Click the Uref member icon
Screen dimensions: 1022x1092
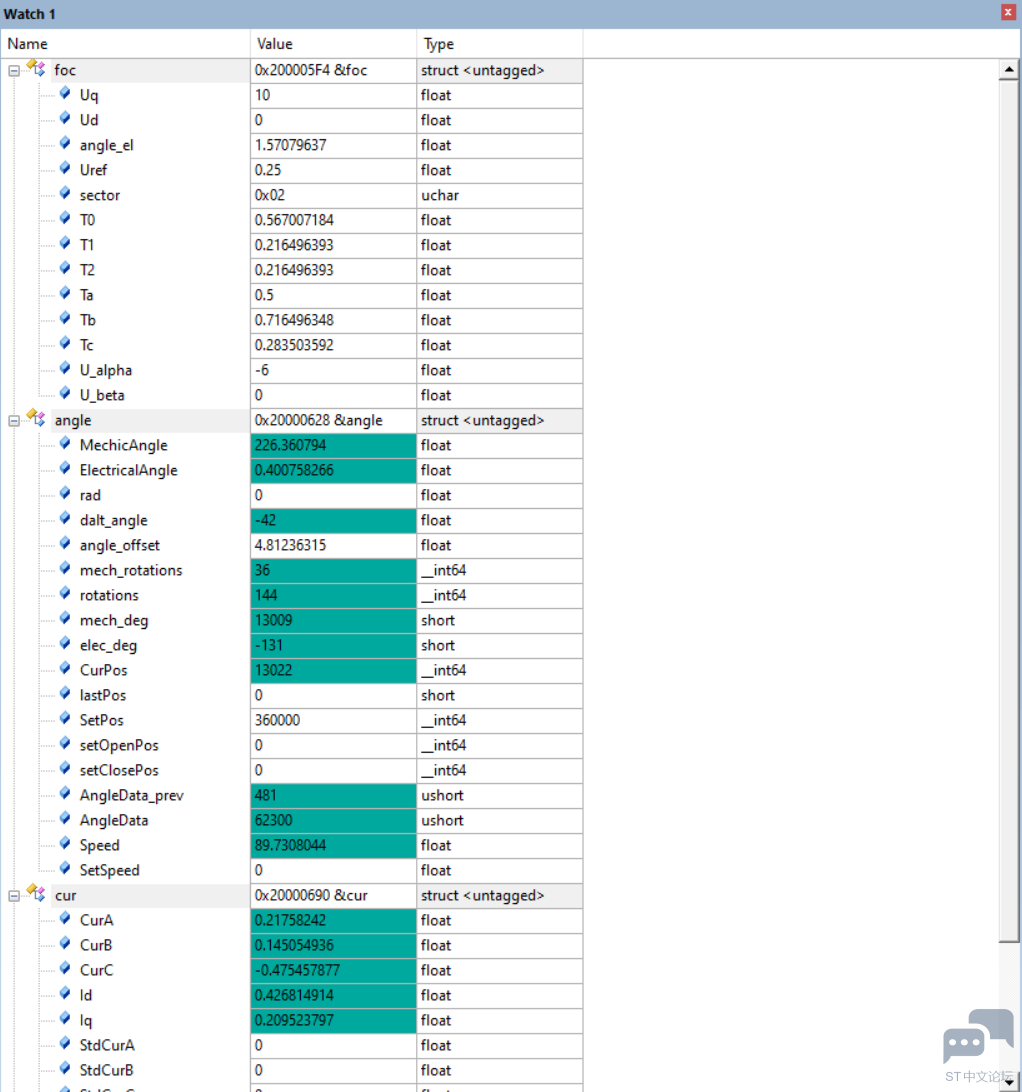(x=65, y=169)
